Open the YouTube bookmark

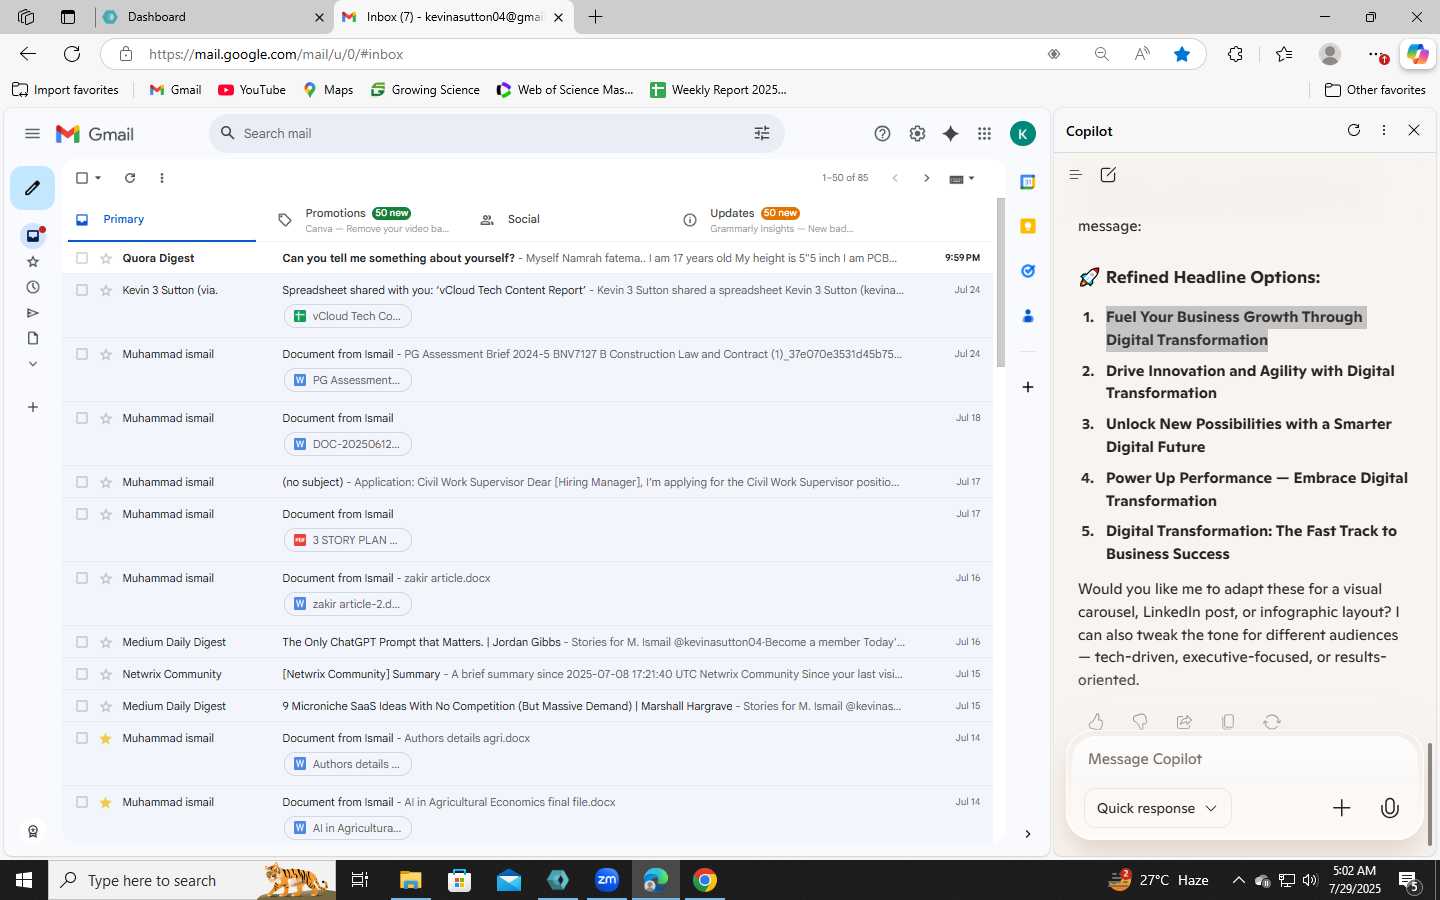click(x=252, y=90)
